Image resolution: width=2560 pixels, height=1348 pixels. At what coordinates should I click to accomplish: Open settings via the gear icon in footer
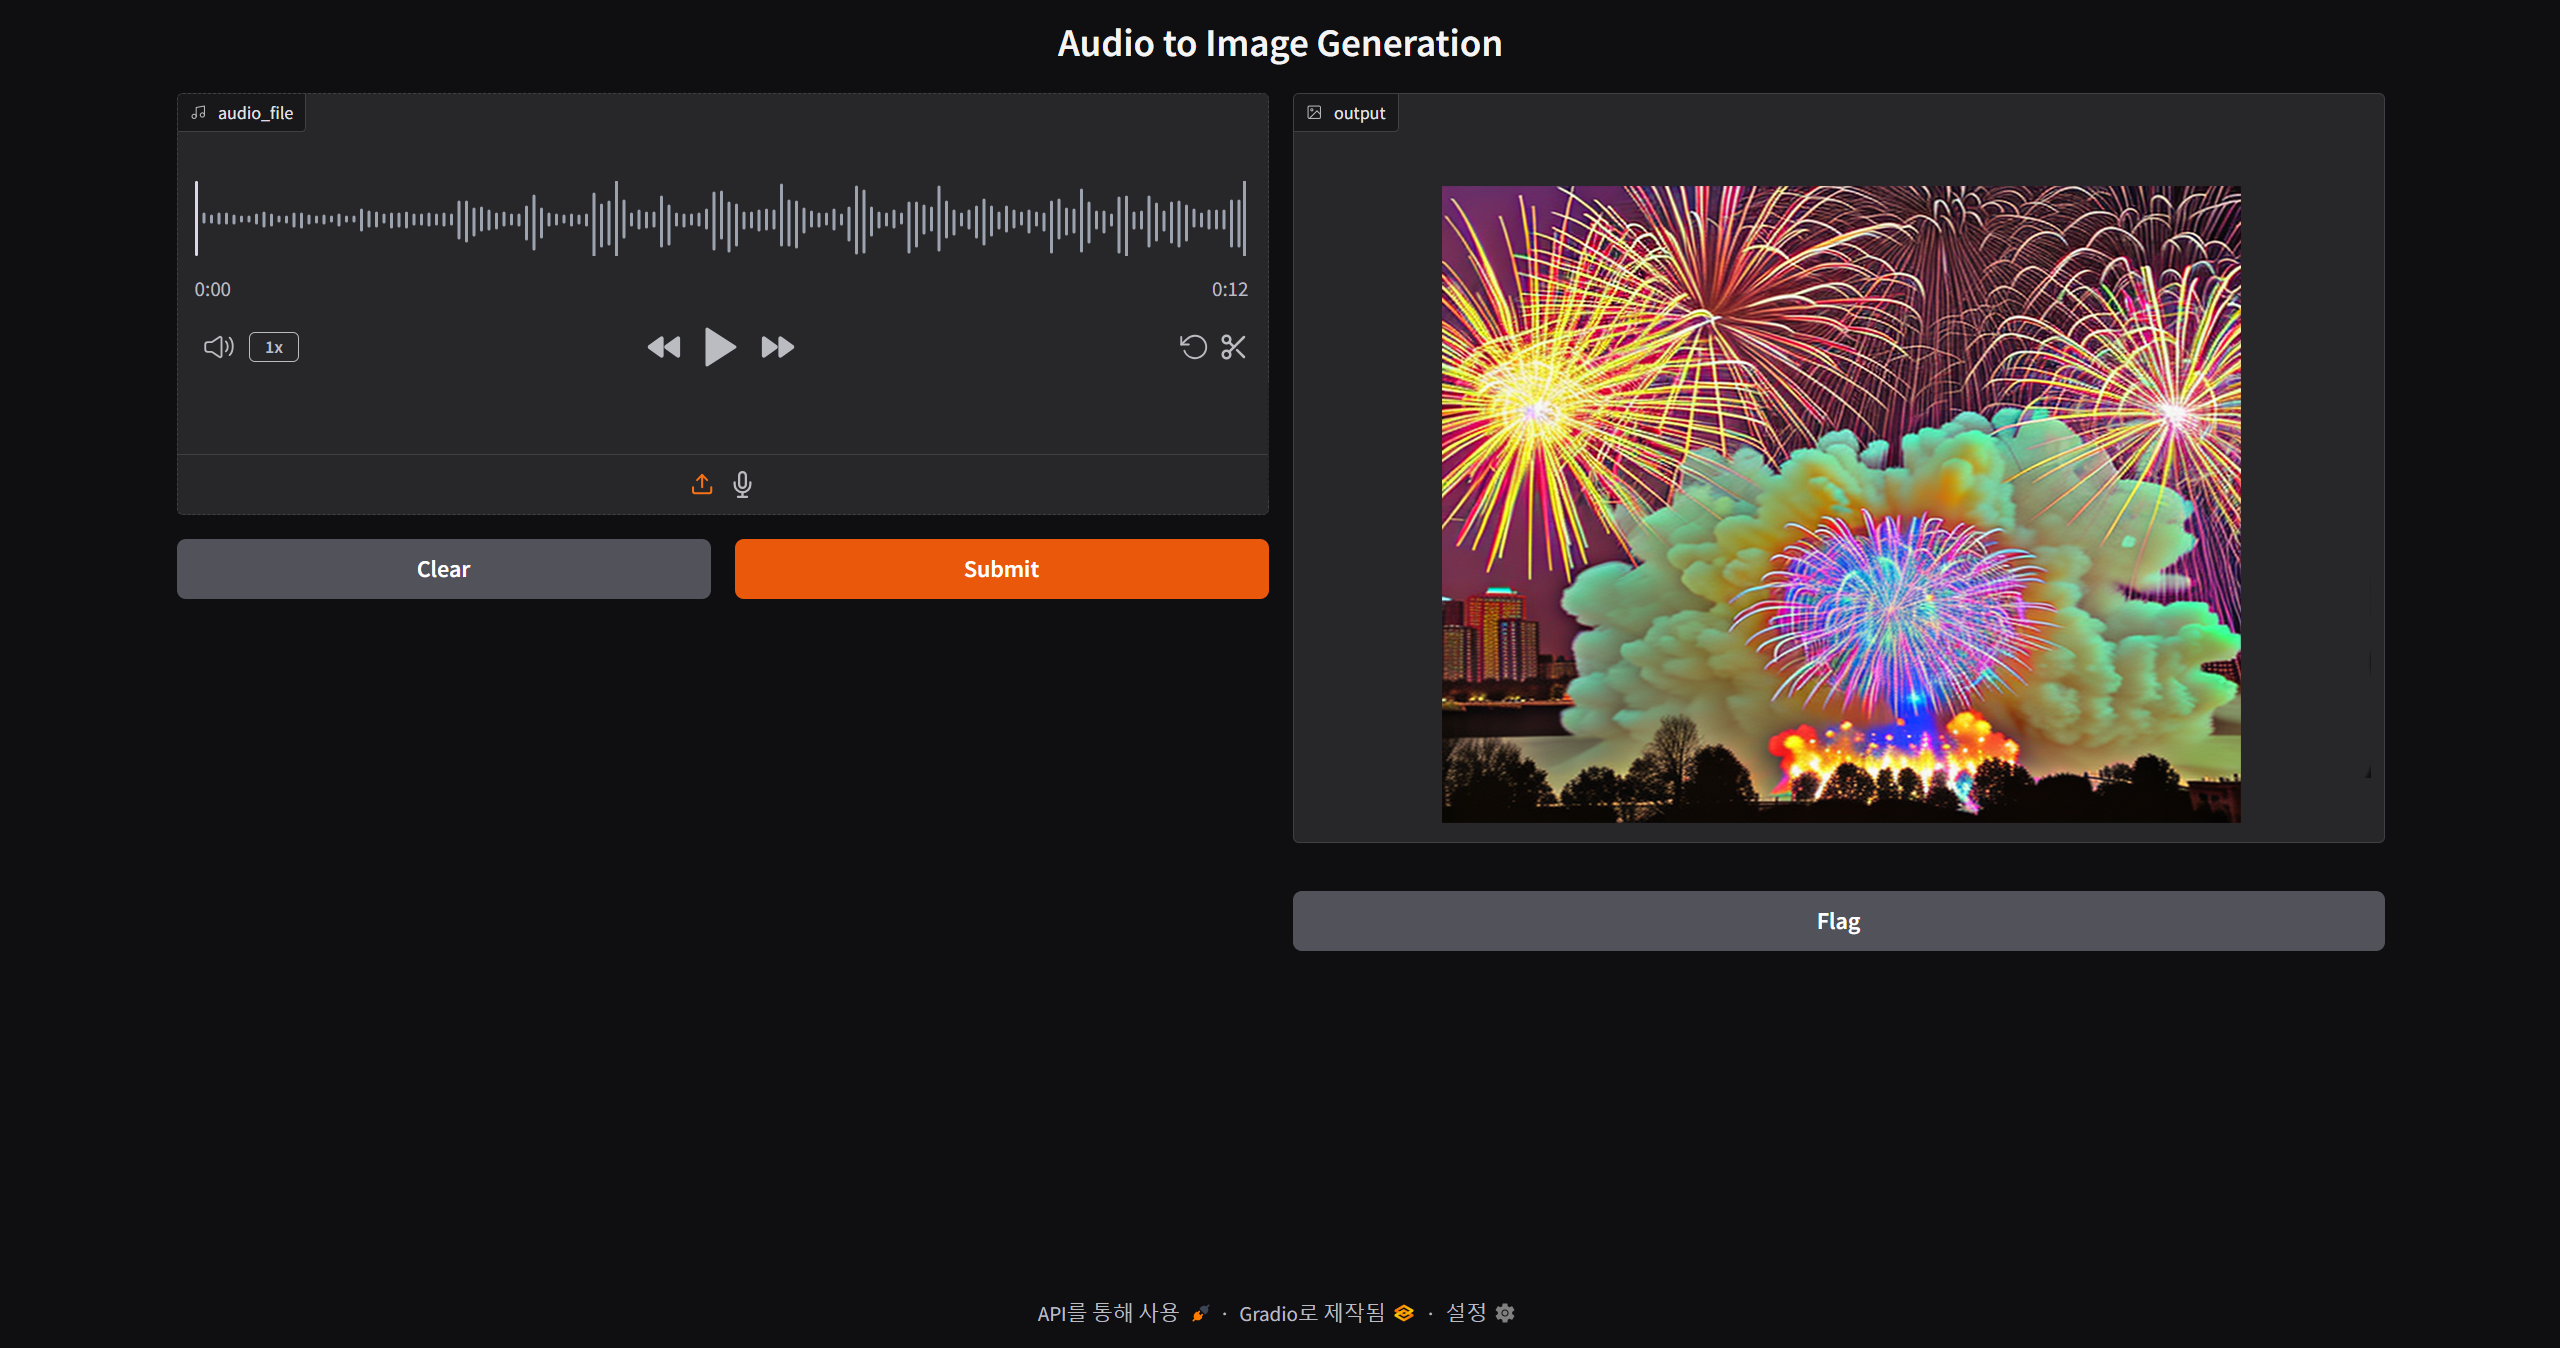coord(1504,1313)
